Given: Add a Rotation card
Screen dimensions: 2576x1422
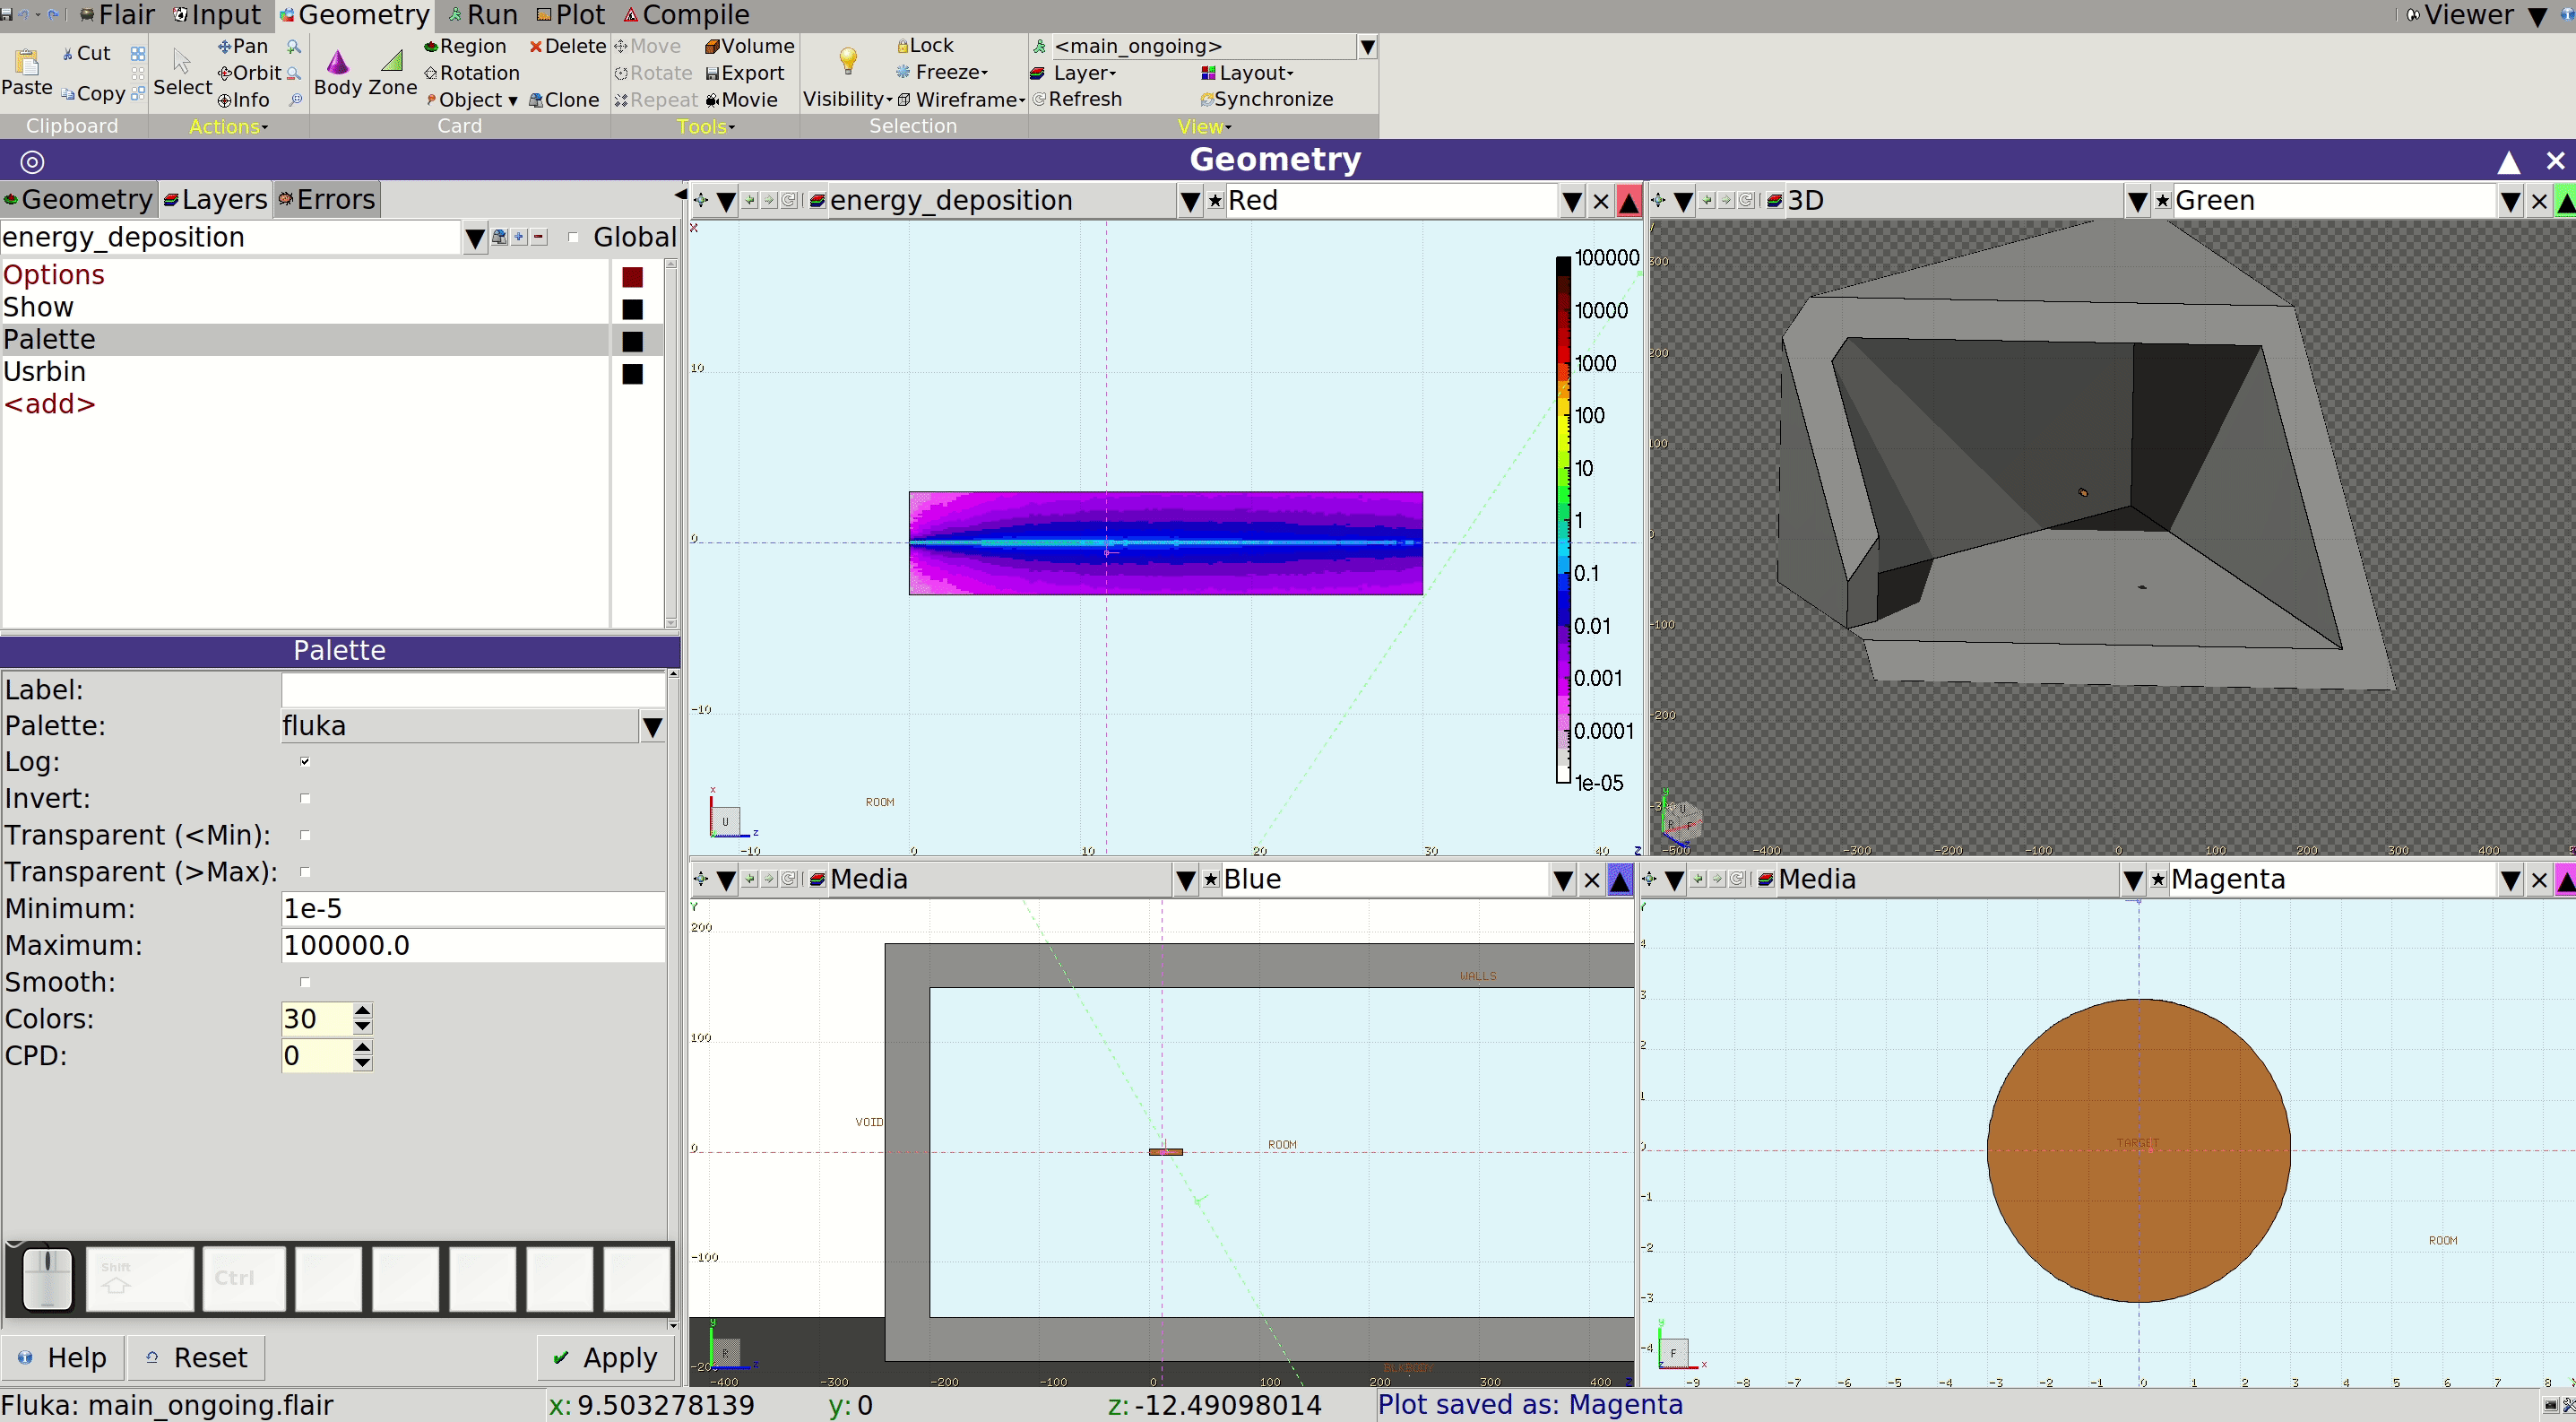Looking at the screenshot, I should coord(472,73).
